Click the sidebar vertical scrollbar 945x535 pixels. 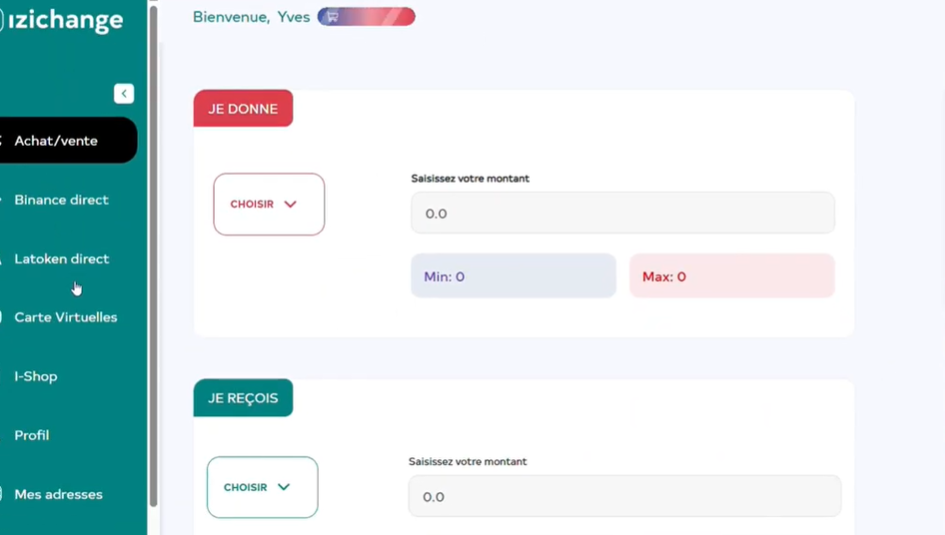(153, 250)
